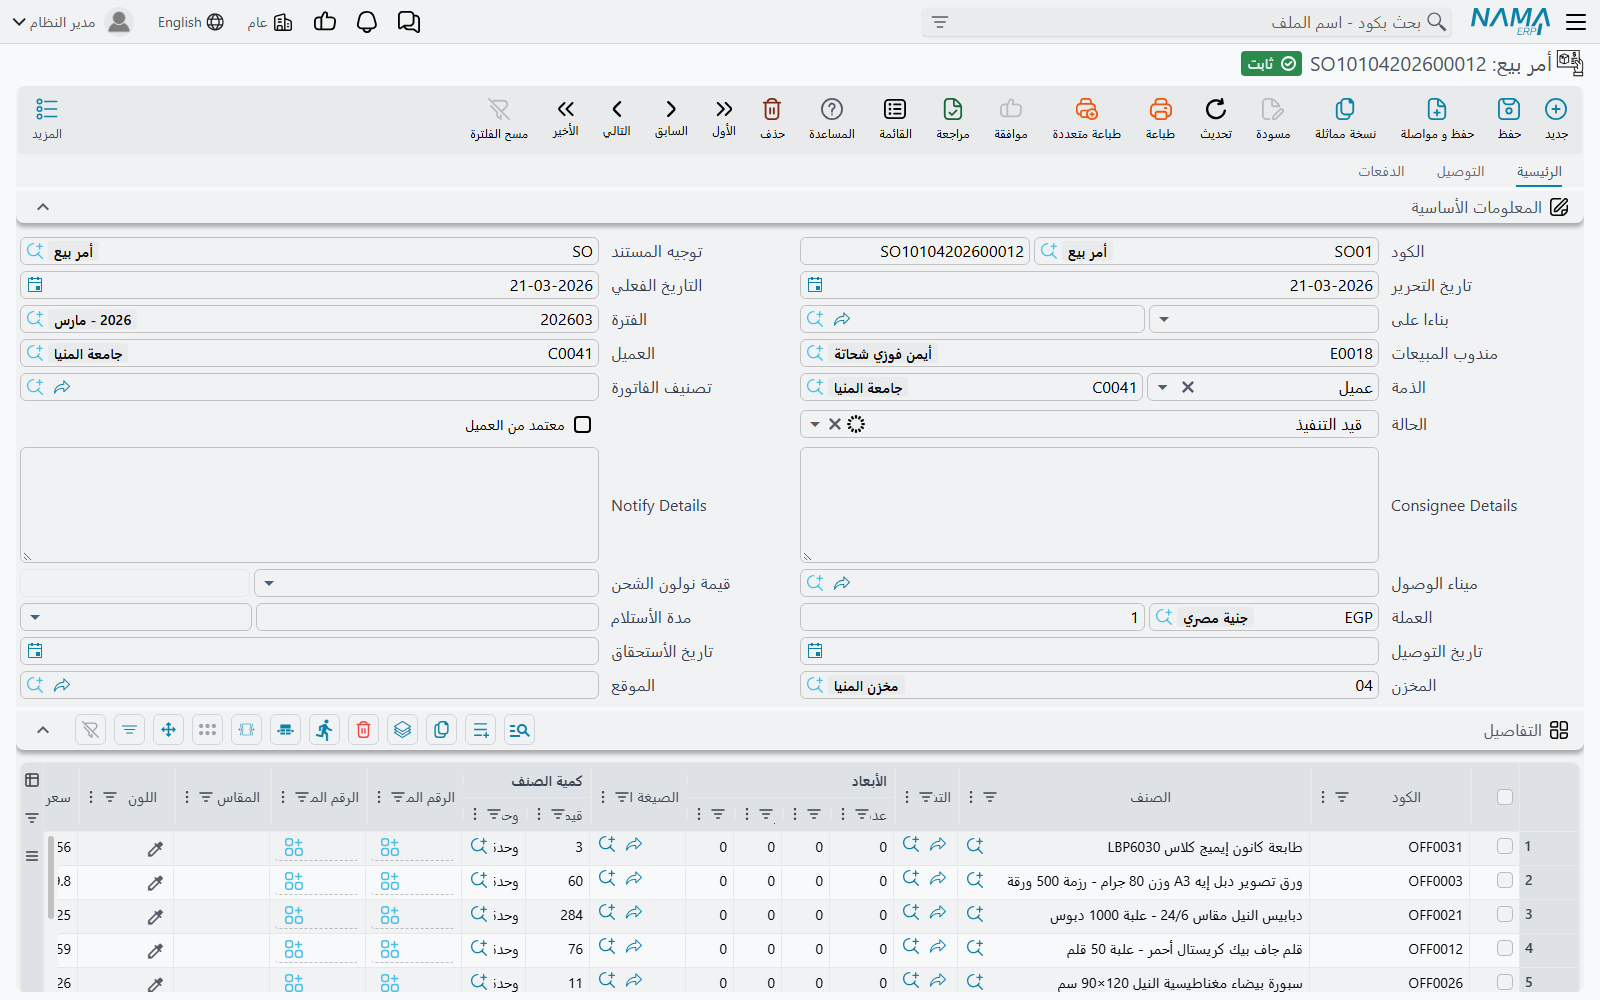The image size is (1600, 1000).
Task: Go to التالي (Next) record
Action: 617,109
